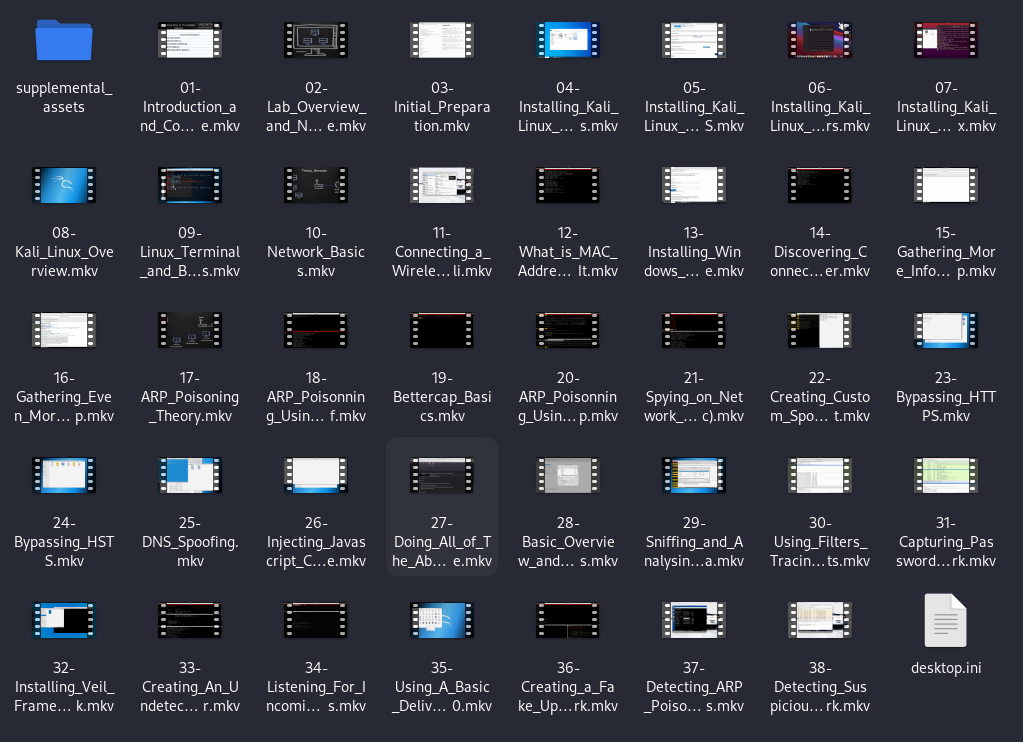Select the 08-Kali_Linux_Overview.mkv thumbnail
Image resolution: width=1023 pixels, height=742 pixels.
(64, 186)
